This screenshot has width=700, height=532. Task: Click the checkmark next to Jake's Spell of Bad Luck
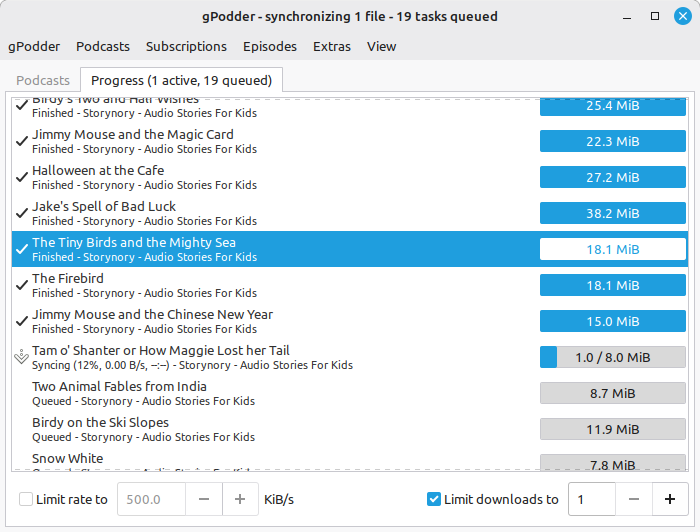coord(21,213)
